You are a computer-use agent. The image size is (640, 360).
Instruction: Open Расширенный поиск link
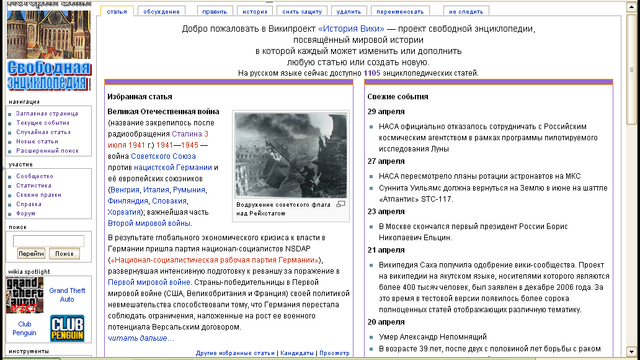tap(47, 151)
